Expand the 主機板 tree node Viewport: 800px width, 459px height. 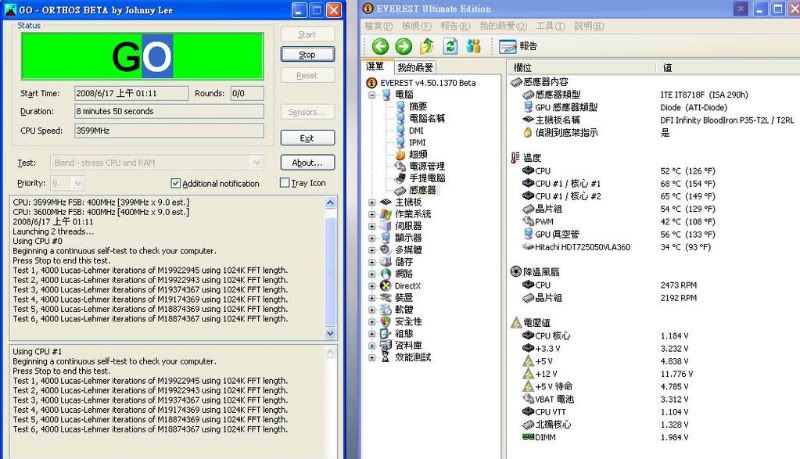[x=372, y=202]
